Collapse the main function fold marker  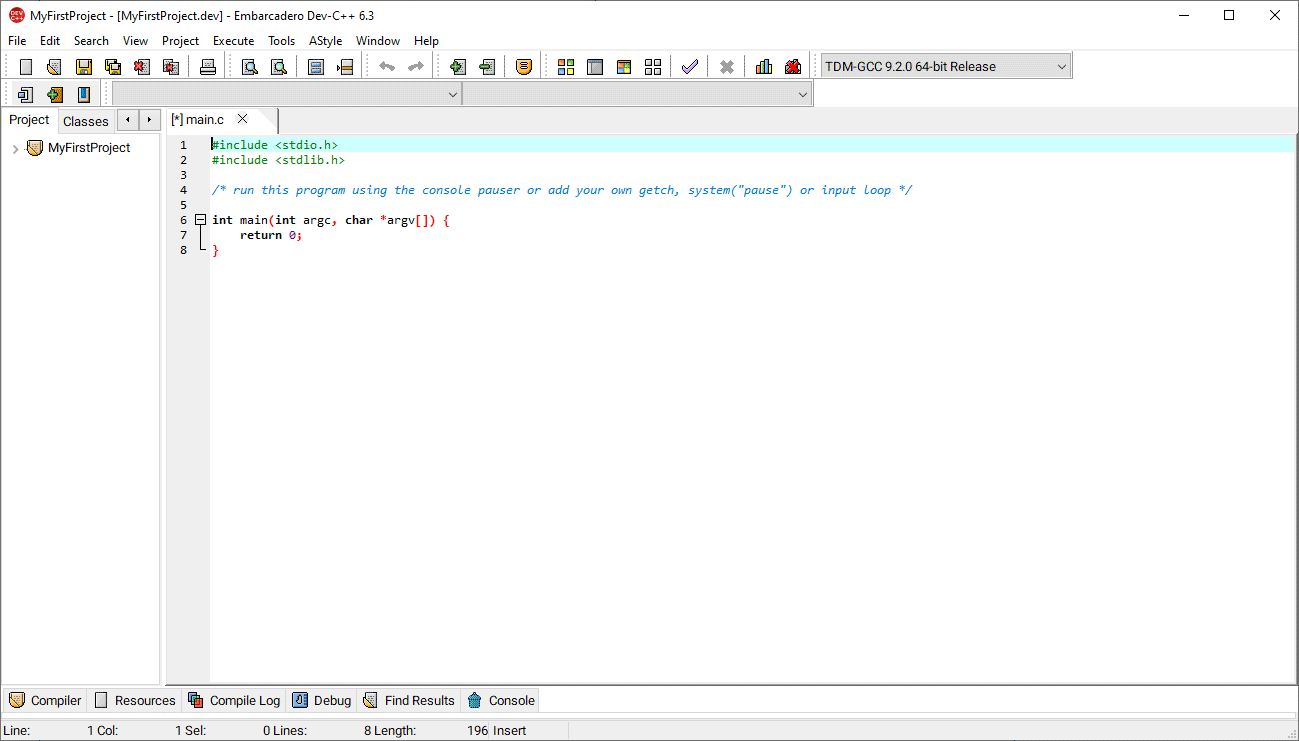pos(200,220)
